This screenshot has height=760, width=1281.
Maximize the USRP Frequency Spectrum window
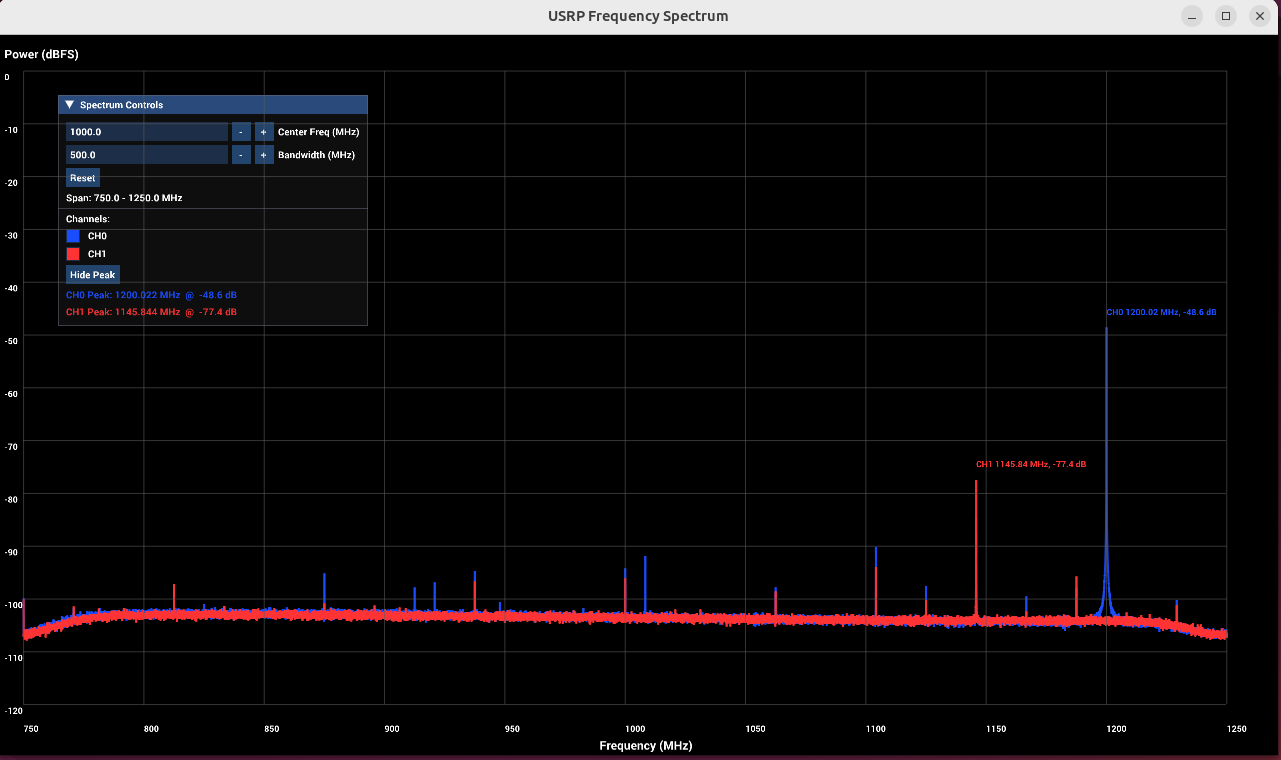pos(1225,16)
